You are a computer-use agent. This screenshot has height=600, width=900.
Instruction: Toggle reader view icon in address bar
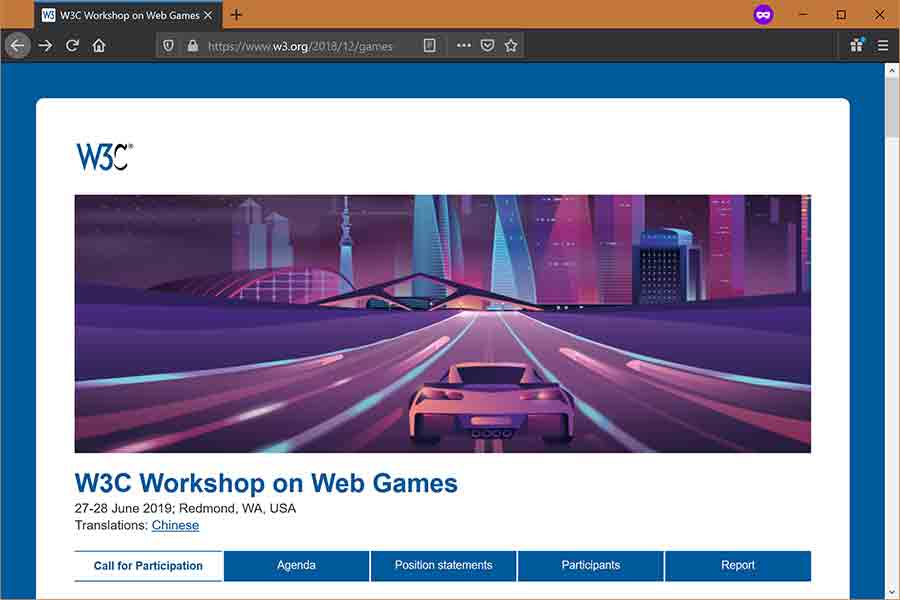pyautogui.click(x=429, y=45)
